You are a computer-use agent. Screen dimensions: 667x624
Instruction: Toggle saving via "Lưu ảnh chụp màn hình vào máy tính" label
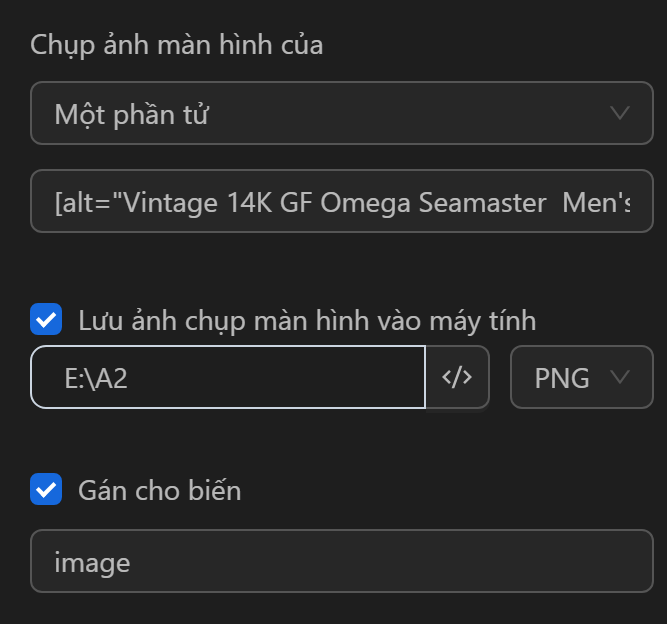click(x=306, y=321)
